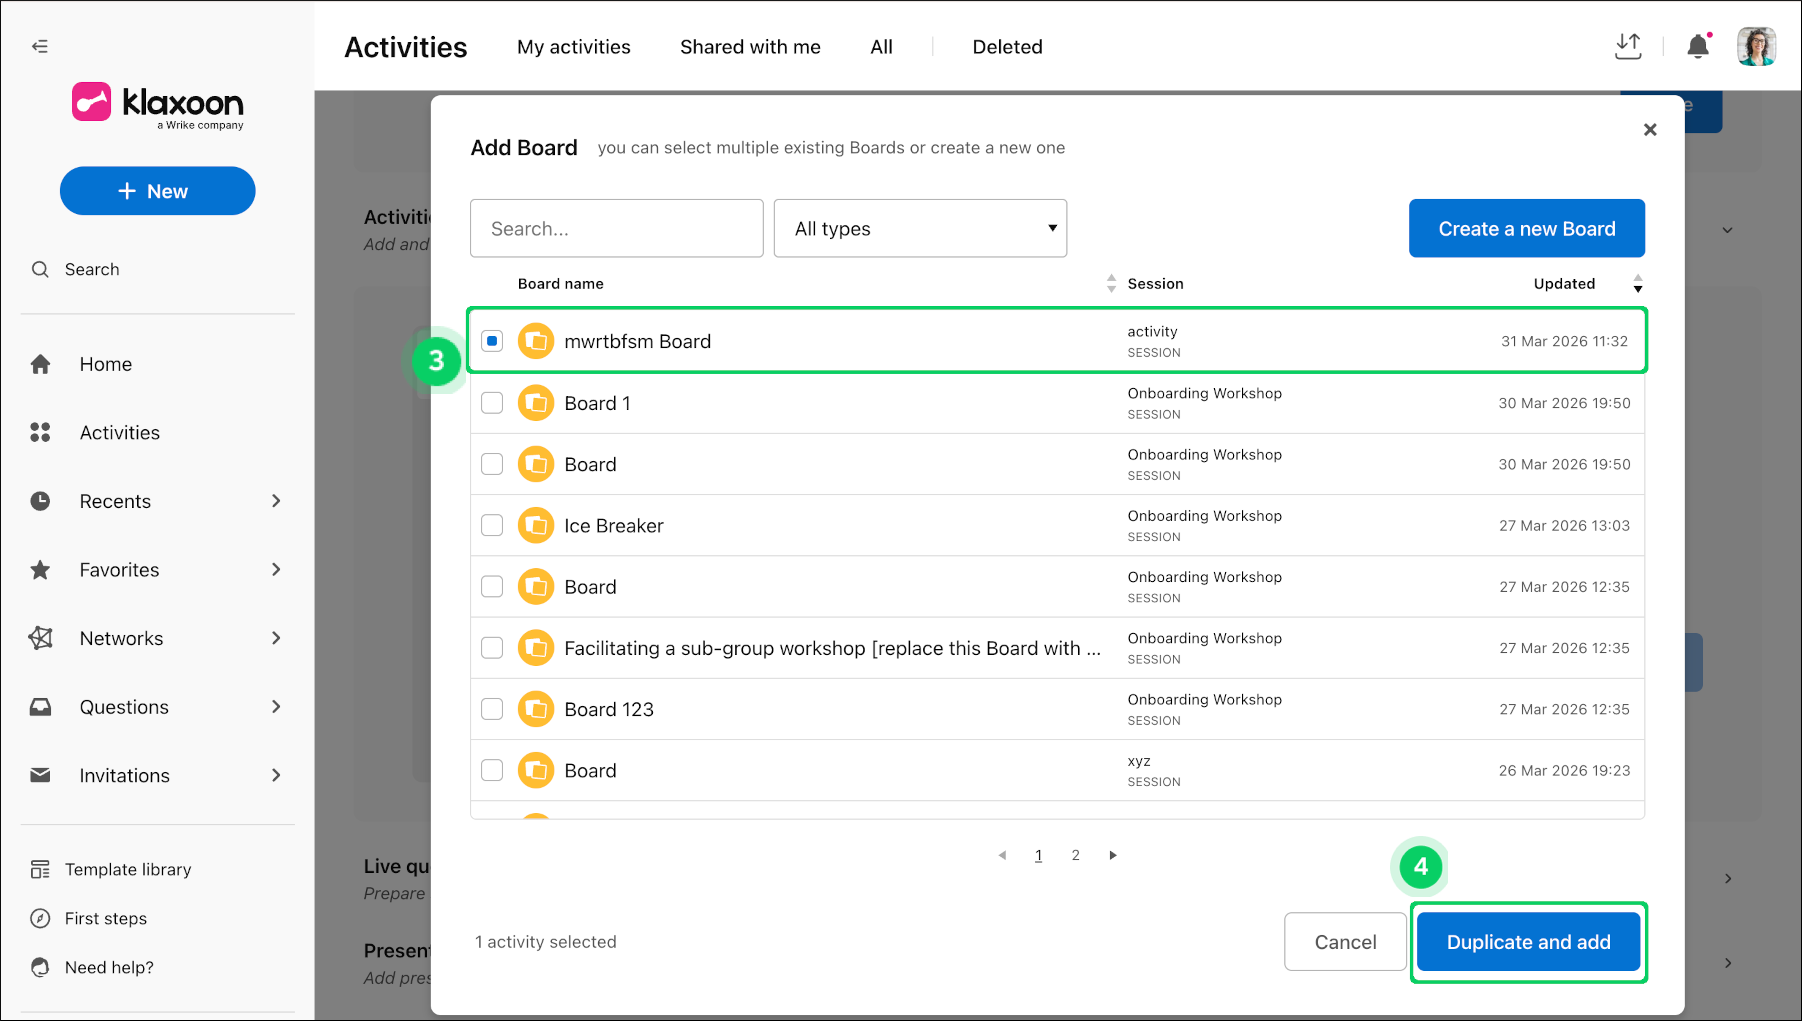Click '1 activity selected' text
This screenshot has width=1802, height=1021.
click(545, 942)
